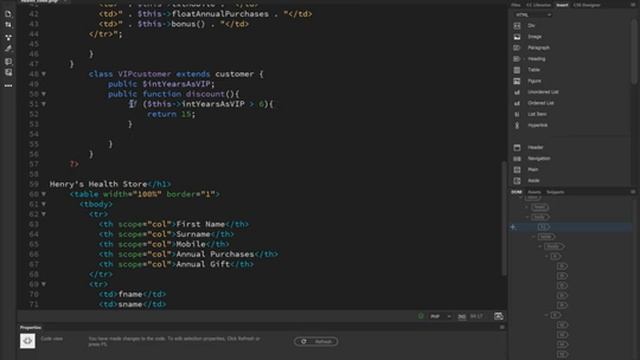
Task: Click 'Annual Purchases' text on line 66
Action: pyautogui.click(x=215, y=254)
